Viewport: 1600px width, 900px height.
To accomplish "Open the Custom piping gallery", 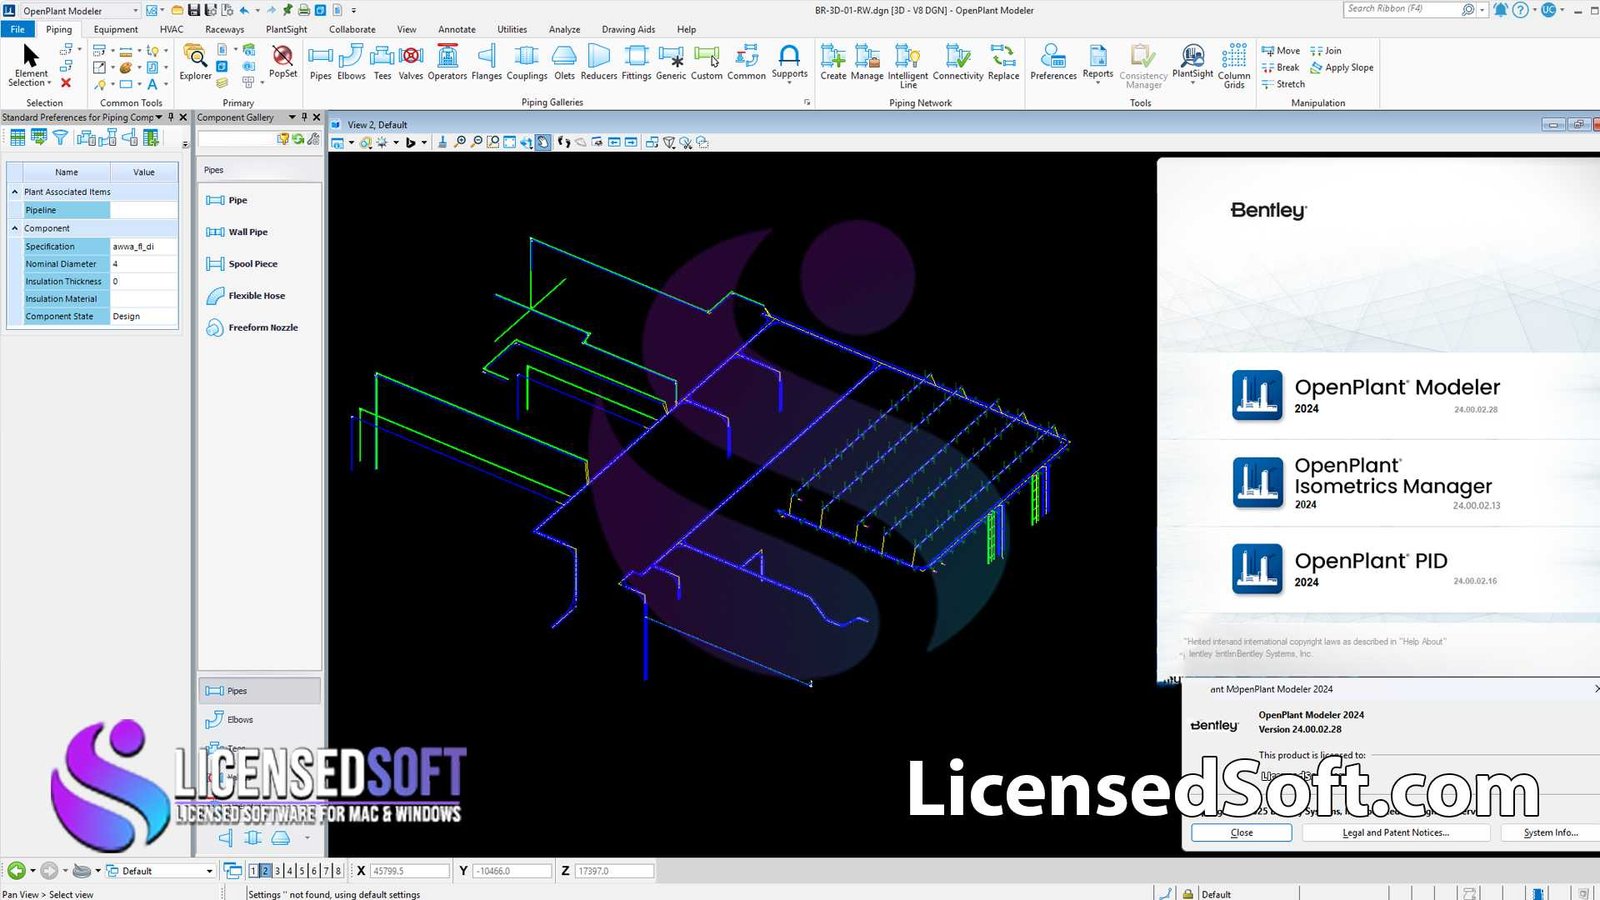I will 707,62.
